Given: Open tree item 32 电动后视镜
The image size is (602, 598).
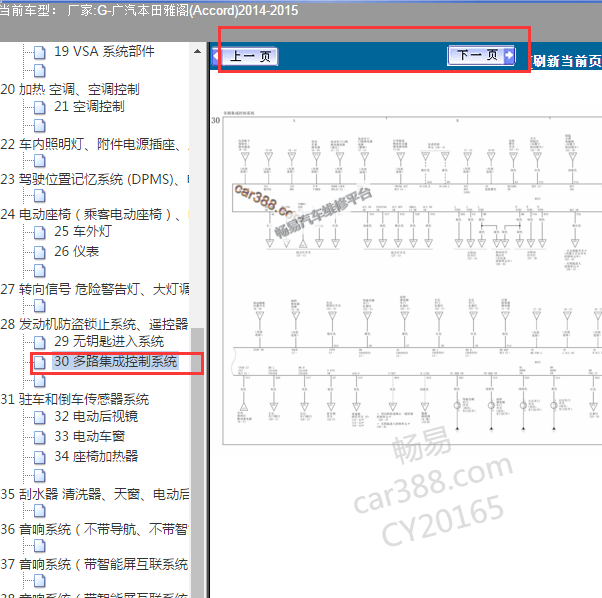Looking at the screenshot, I should pos(96,416).
